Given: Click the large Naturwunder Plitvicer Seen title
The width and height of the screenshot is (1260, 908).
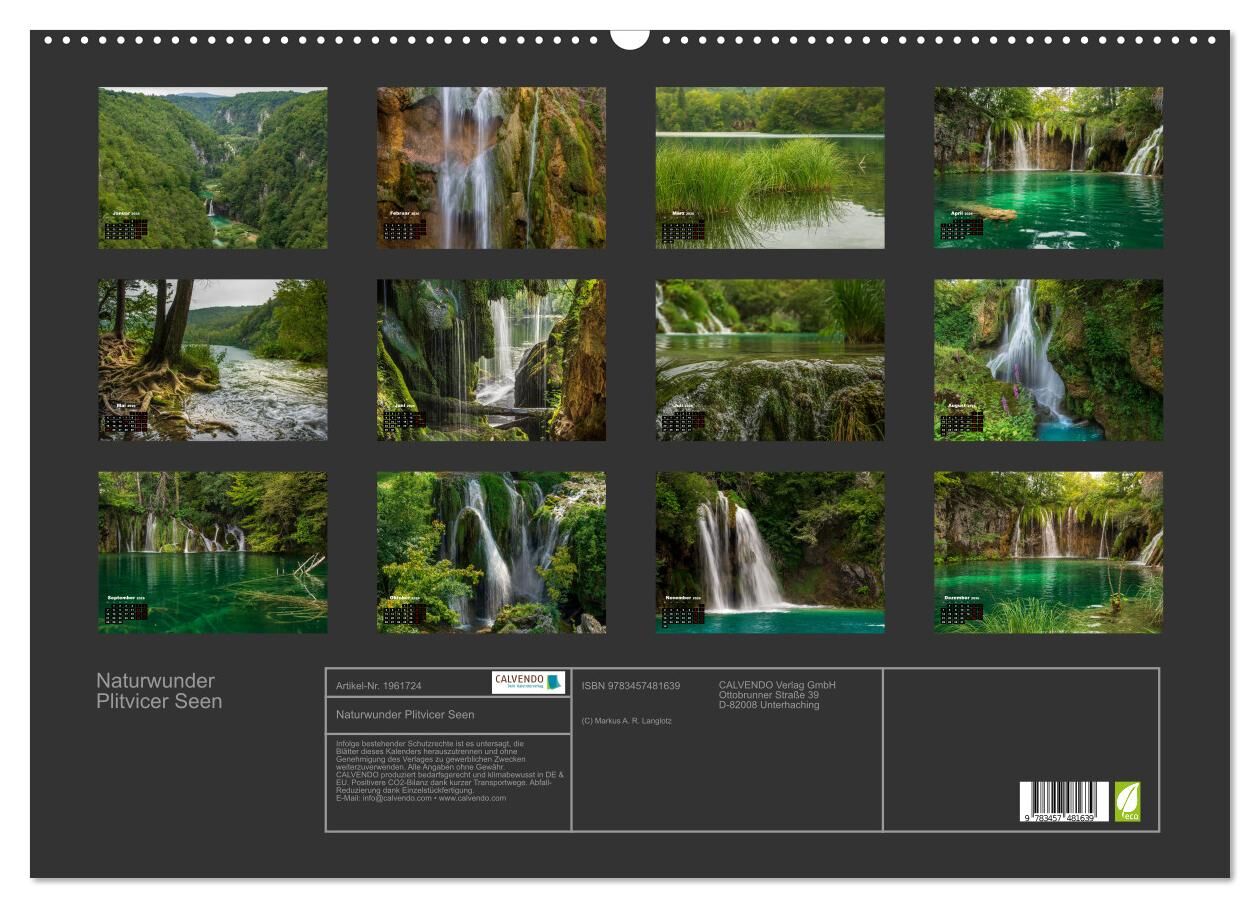Looking at the screenshot, I should click(159, 691).
